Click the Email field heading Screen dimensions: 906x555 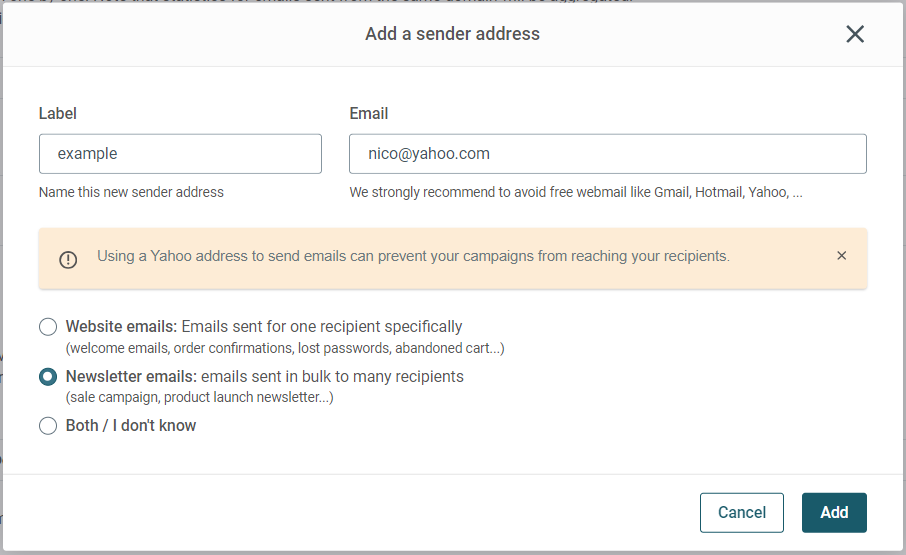[x=369, y=114]
